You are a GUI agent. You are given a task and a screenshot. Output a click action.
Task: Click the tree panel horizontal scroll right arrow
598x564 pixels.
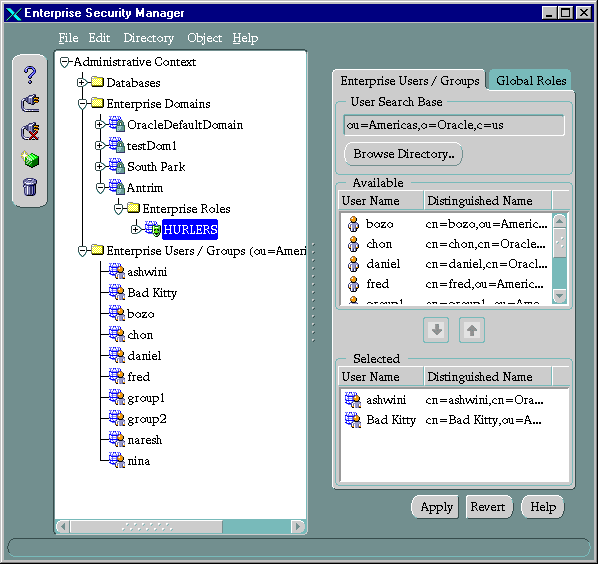click(297, 527)
